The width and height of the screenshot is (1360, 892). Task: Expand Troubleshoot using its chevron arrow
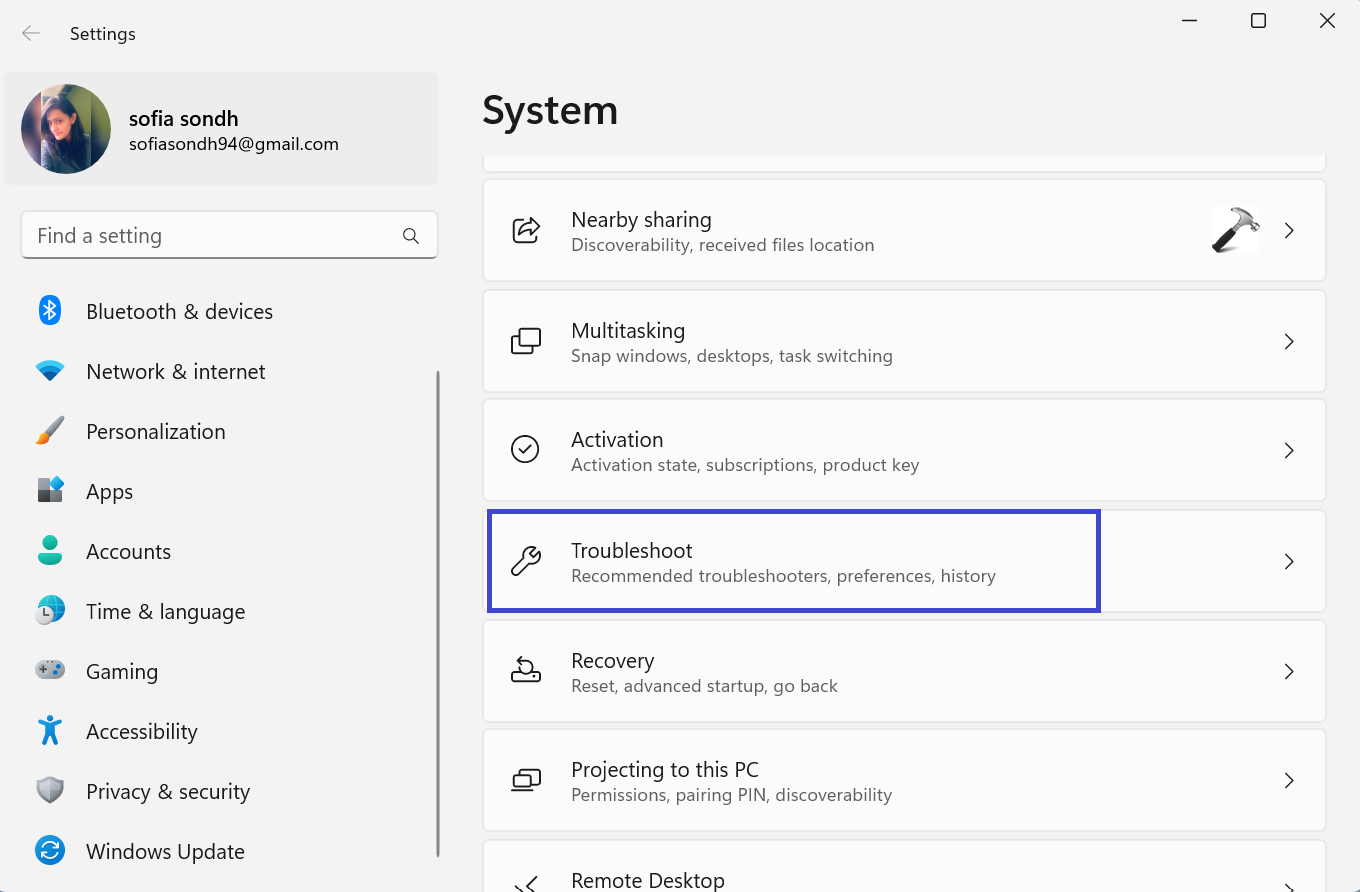pyautogui.click(x=1289, y=561)
